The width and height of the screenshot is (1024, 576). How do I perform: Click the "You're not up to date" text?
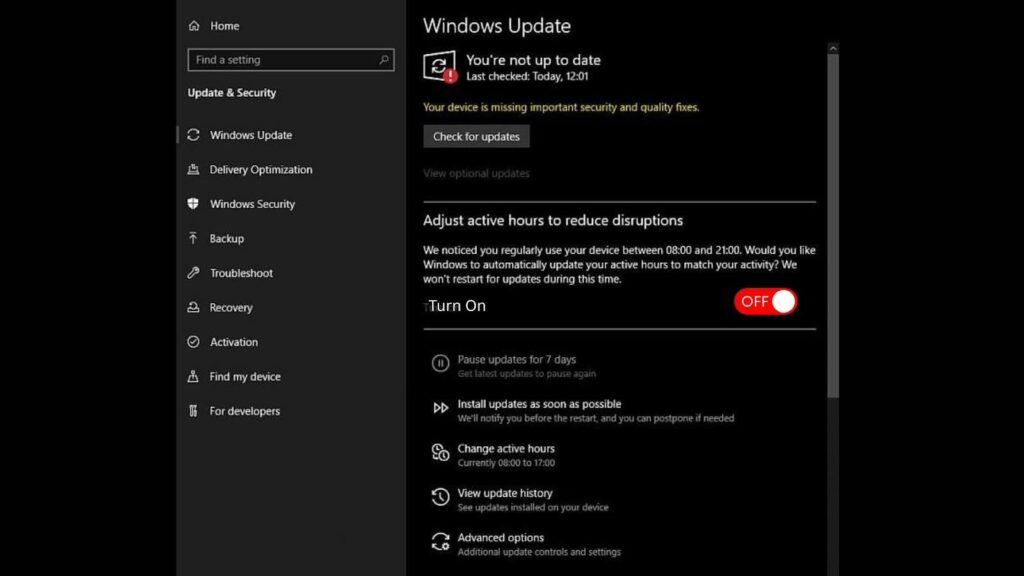tap(533, 60)
